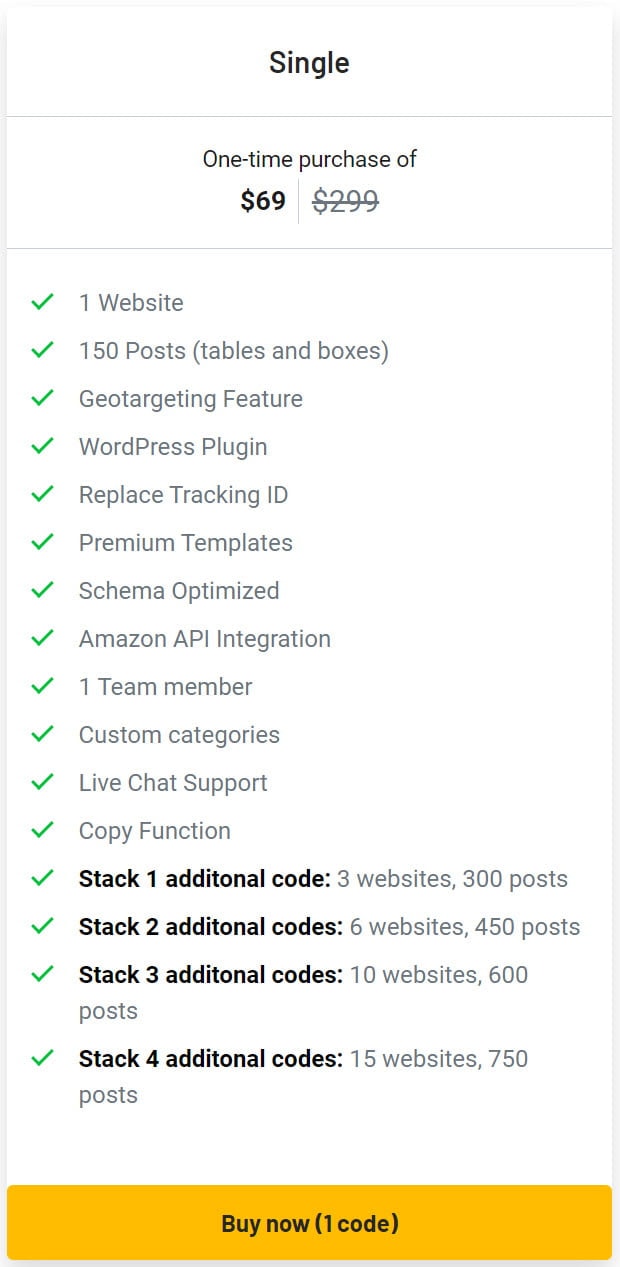Click the checkmark for 1 Team member
620x1267 pixels.
42,686
